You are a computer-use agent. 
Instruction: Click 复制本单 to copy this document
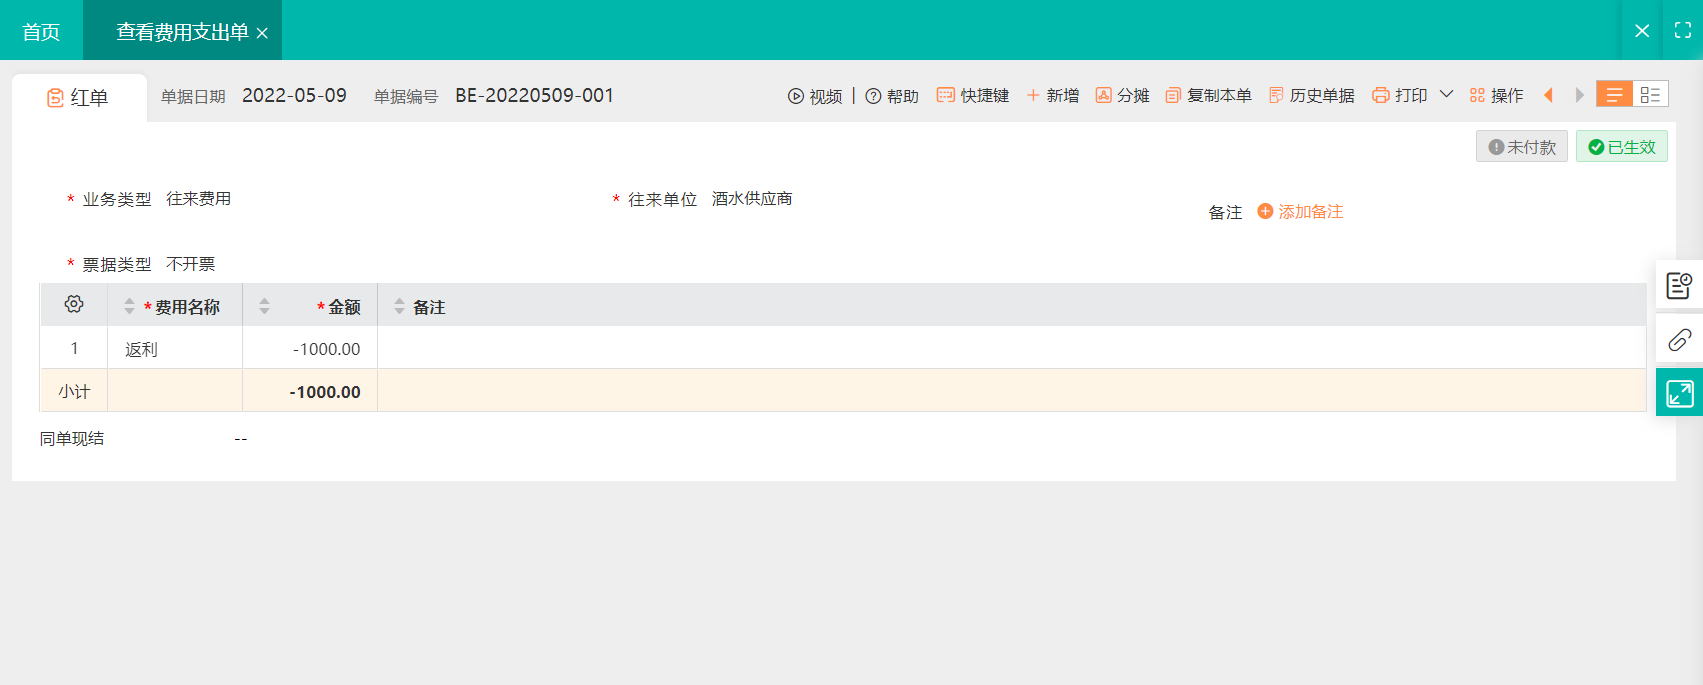pos(1208,96)
